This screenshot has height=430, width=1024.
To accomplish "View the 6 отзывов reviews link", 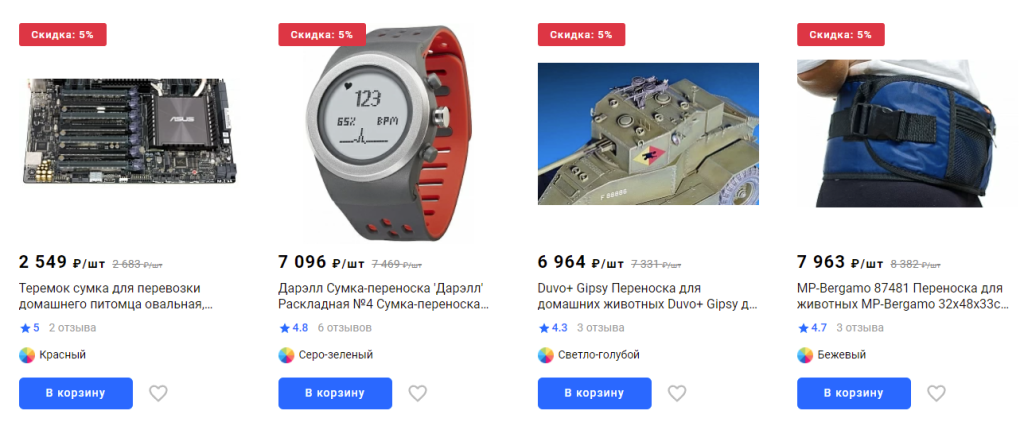I will pos(344,328).
